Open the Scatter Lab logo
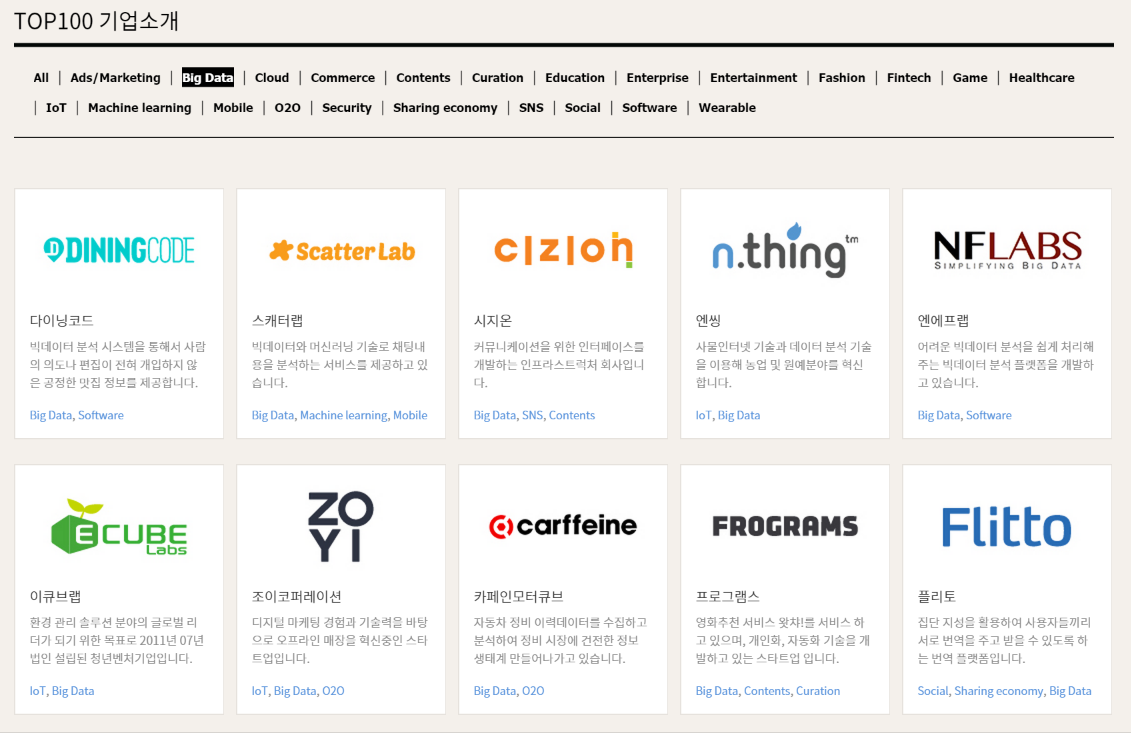1131x733 pixels. tap(341, 251)
